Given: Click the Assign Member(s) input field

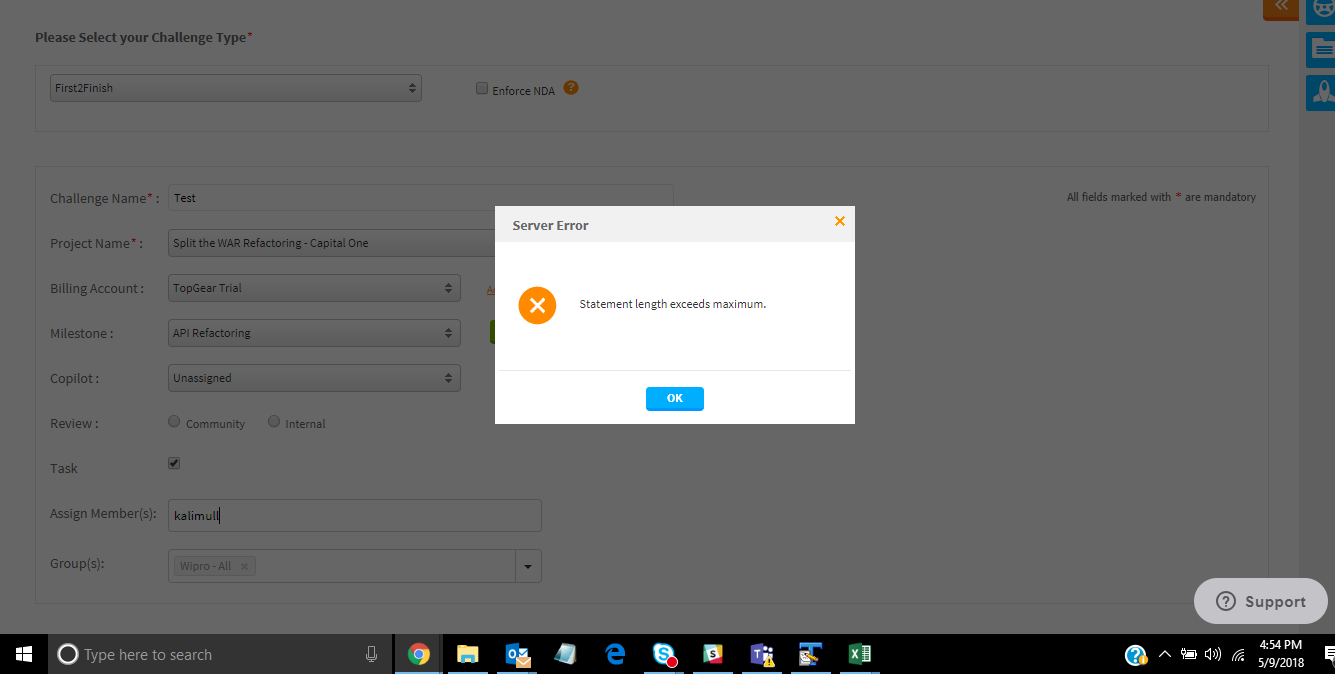Looking at the screenshot, I should tap(355, 515).
